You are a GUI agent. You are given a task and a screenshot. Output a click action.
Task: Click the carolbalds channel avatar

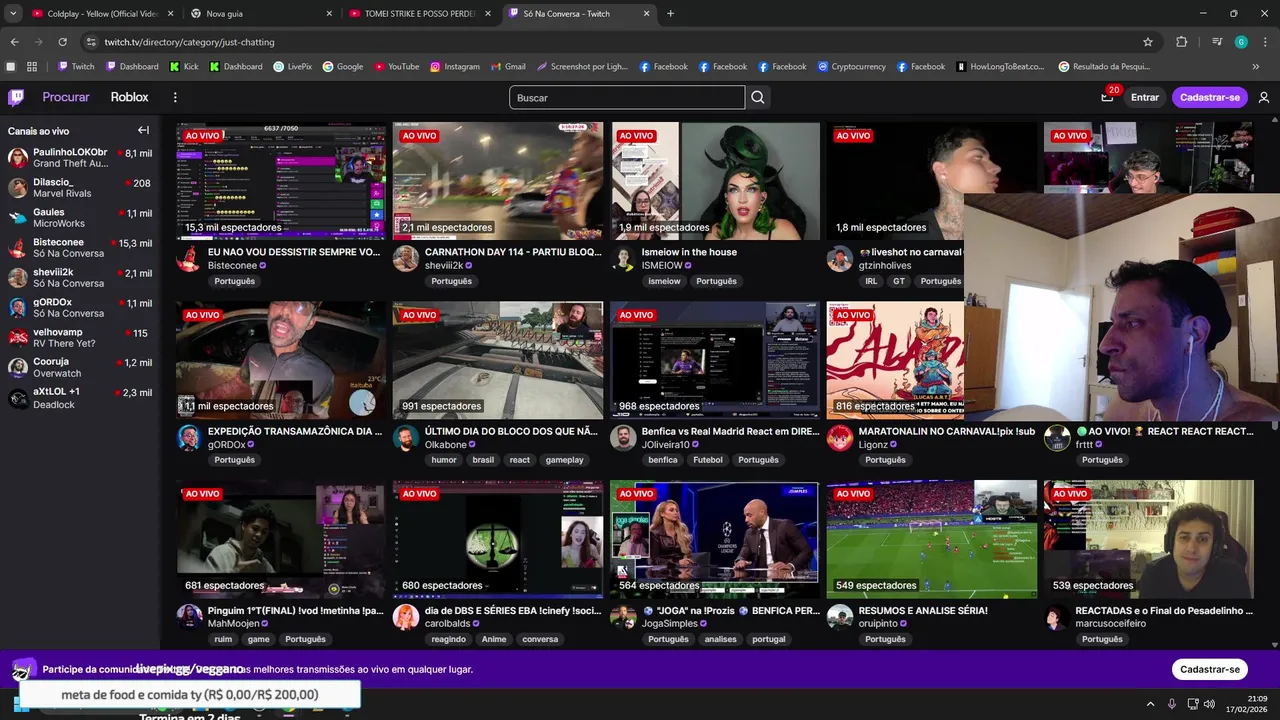click(405, 617)
